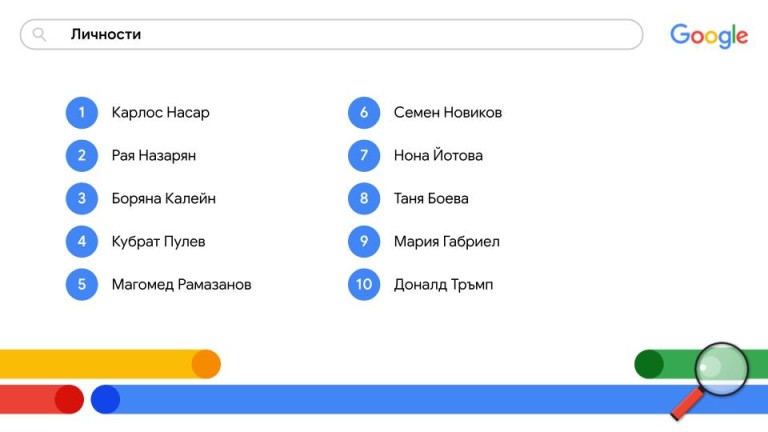Click the Google logo

click(x=709, y=36)
